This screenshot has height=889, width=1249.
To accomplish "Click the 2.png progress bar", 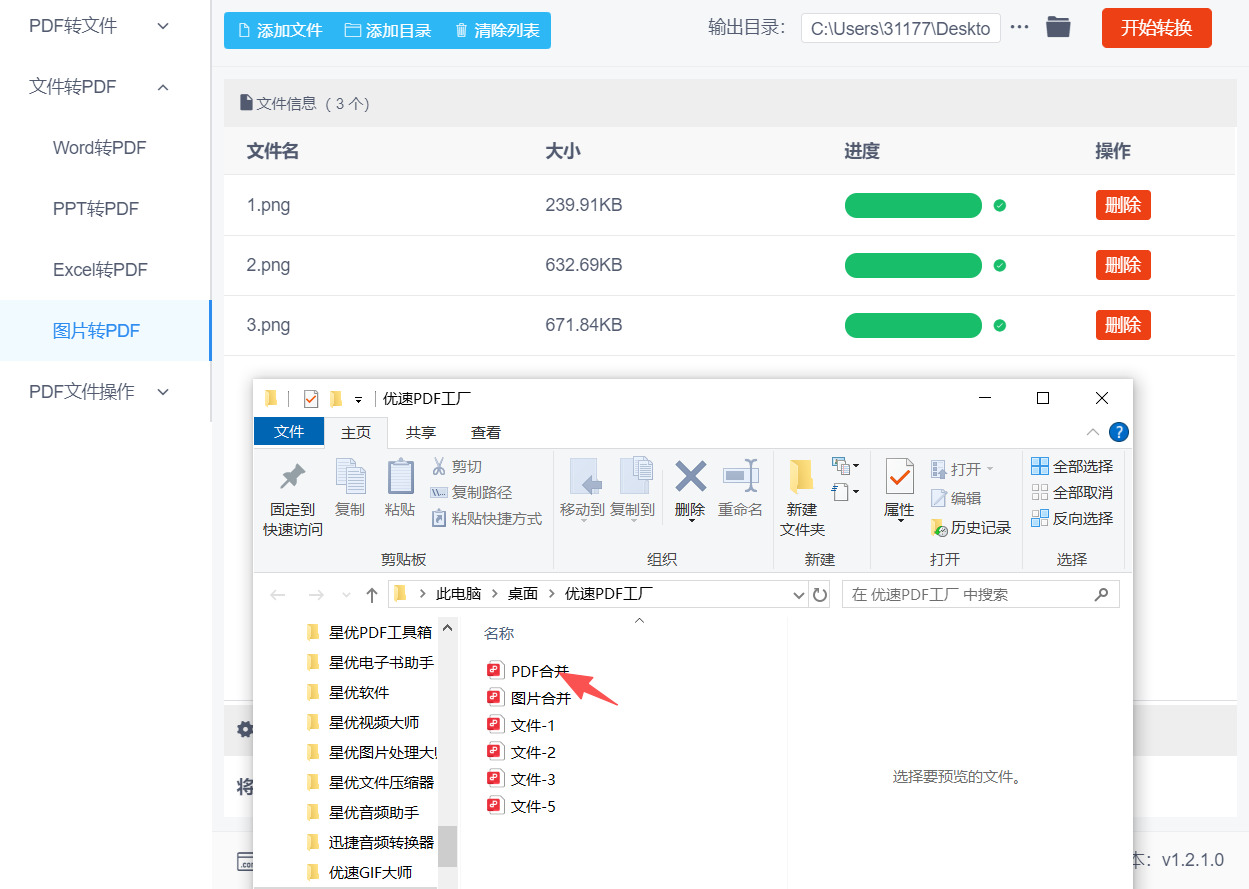I will pos(914,265).
